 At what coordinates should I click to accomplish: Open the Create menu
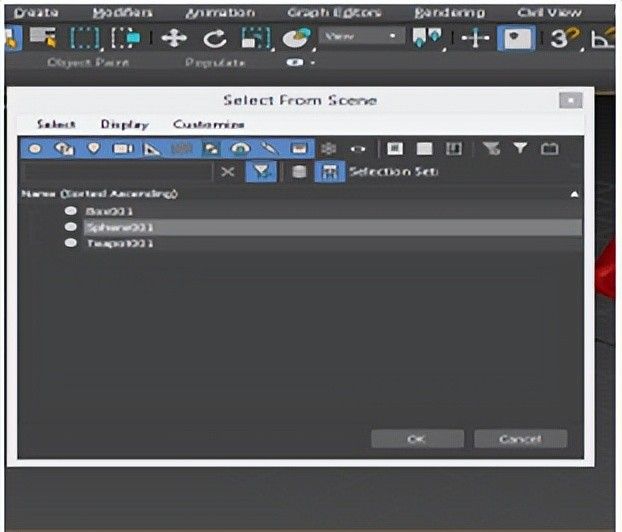pyautogui.click(x=36, y=13)
